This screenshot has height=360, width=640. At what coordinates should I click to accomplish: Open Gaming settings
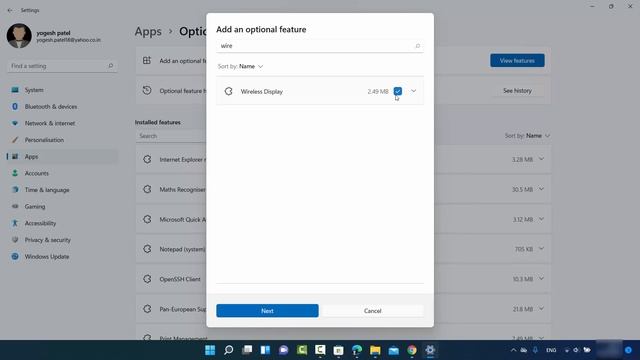pyautogui.click(x=62, y=207)
